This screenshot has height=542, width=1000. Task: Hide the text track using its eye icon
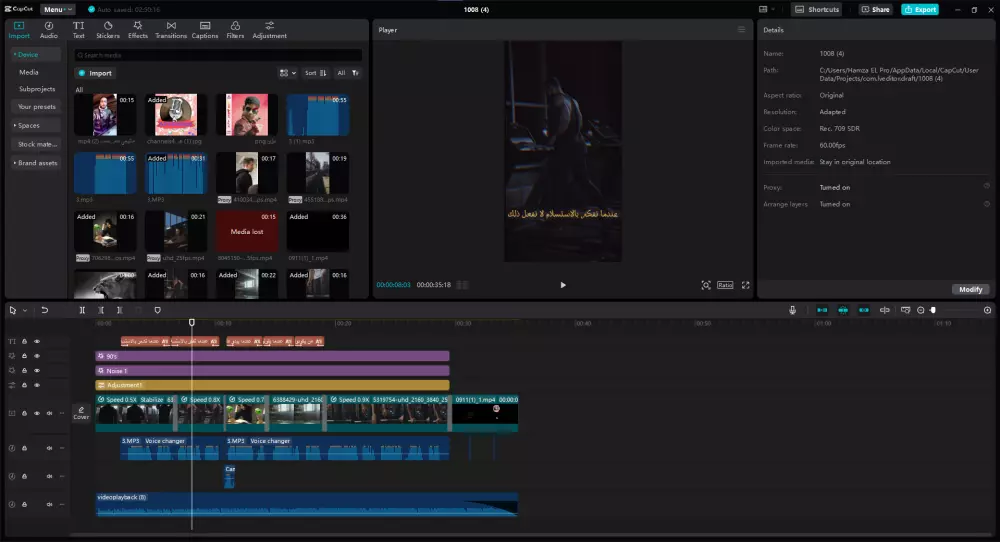[37, 341]
